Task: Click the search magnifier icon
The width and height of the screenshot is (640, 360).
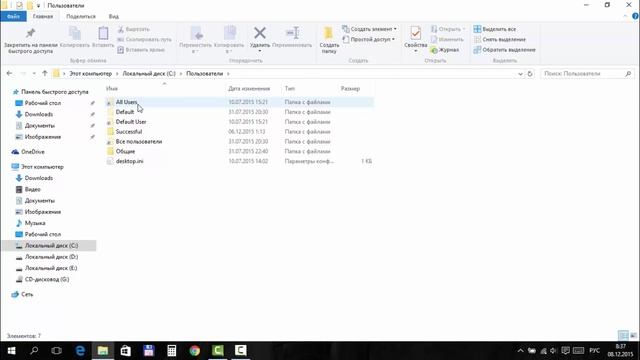Action: click(628, 73)
